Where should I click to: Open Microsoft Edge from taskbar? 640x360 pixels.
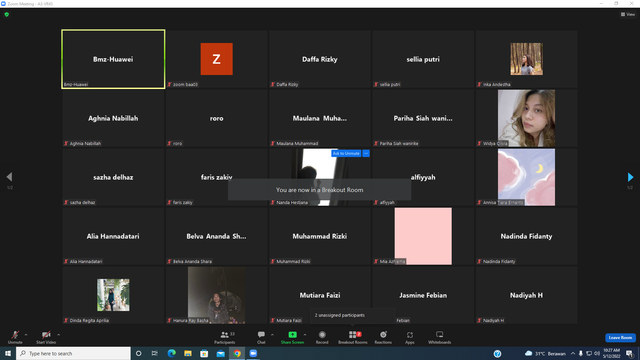(x=171, y=353)
